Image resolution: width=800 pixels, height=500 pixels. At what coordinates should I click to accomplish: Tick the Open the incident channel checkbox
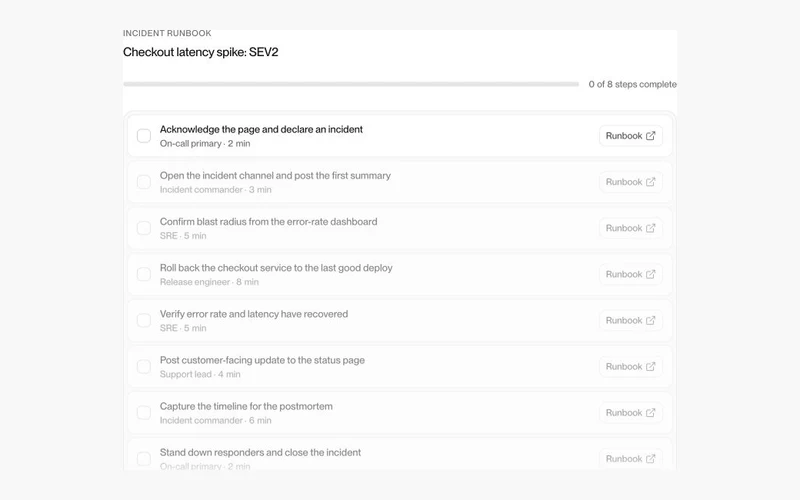coord(144,182)
